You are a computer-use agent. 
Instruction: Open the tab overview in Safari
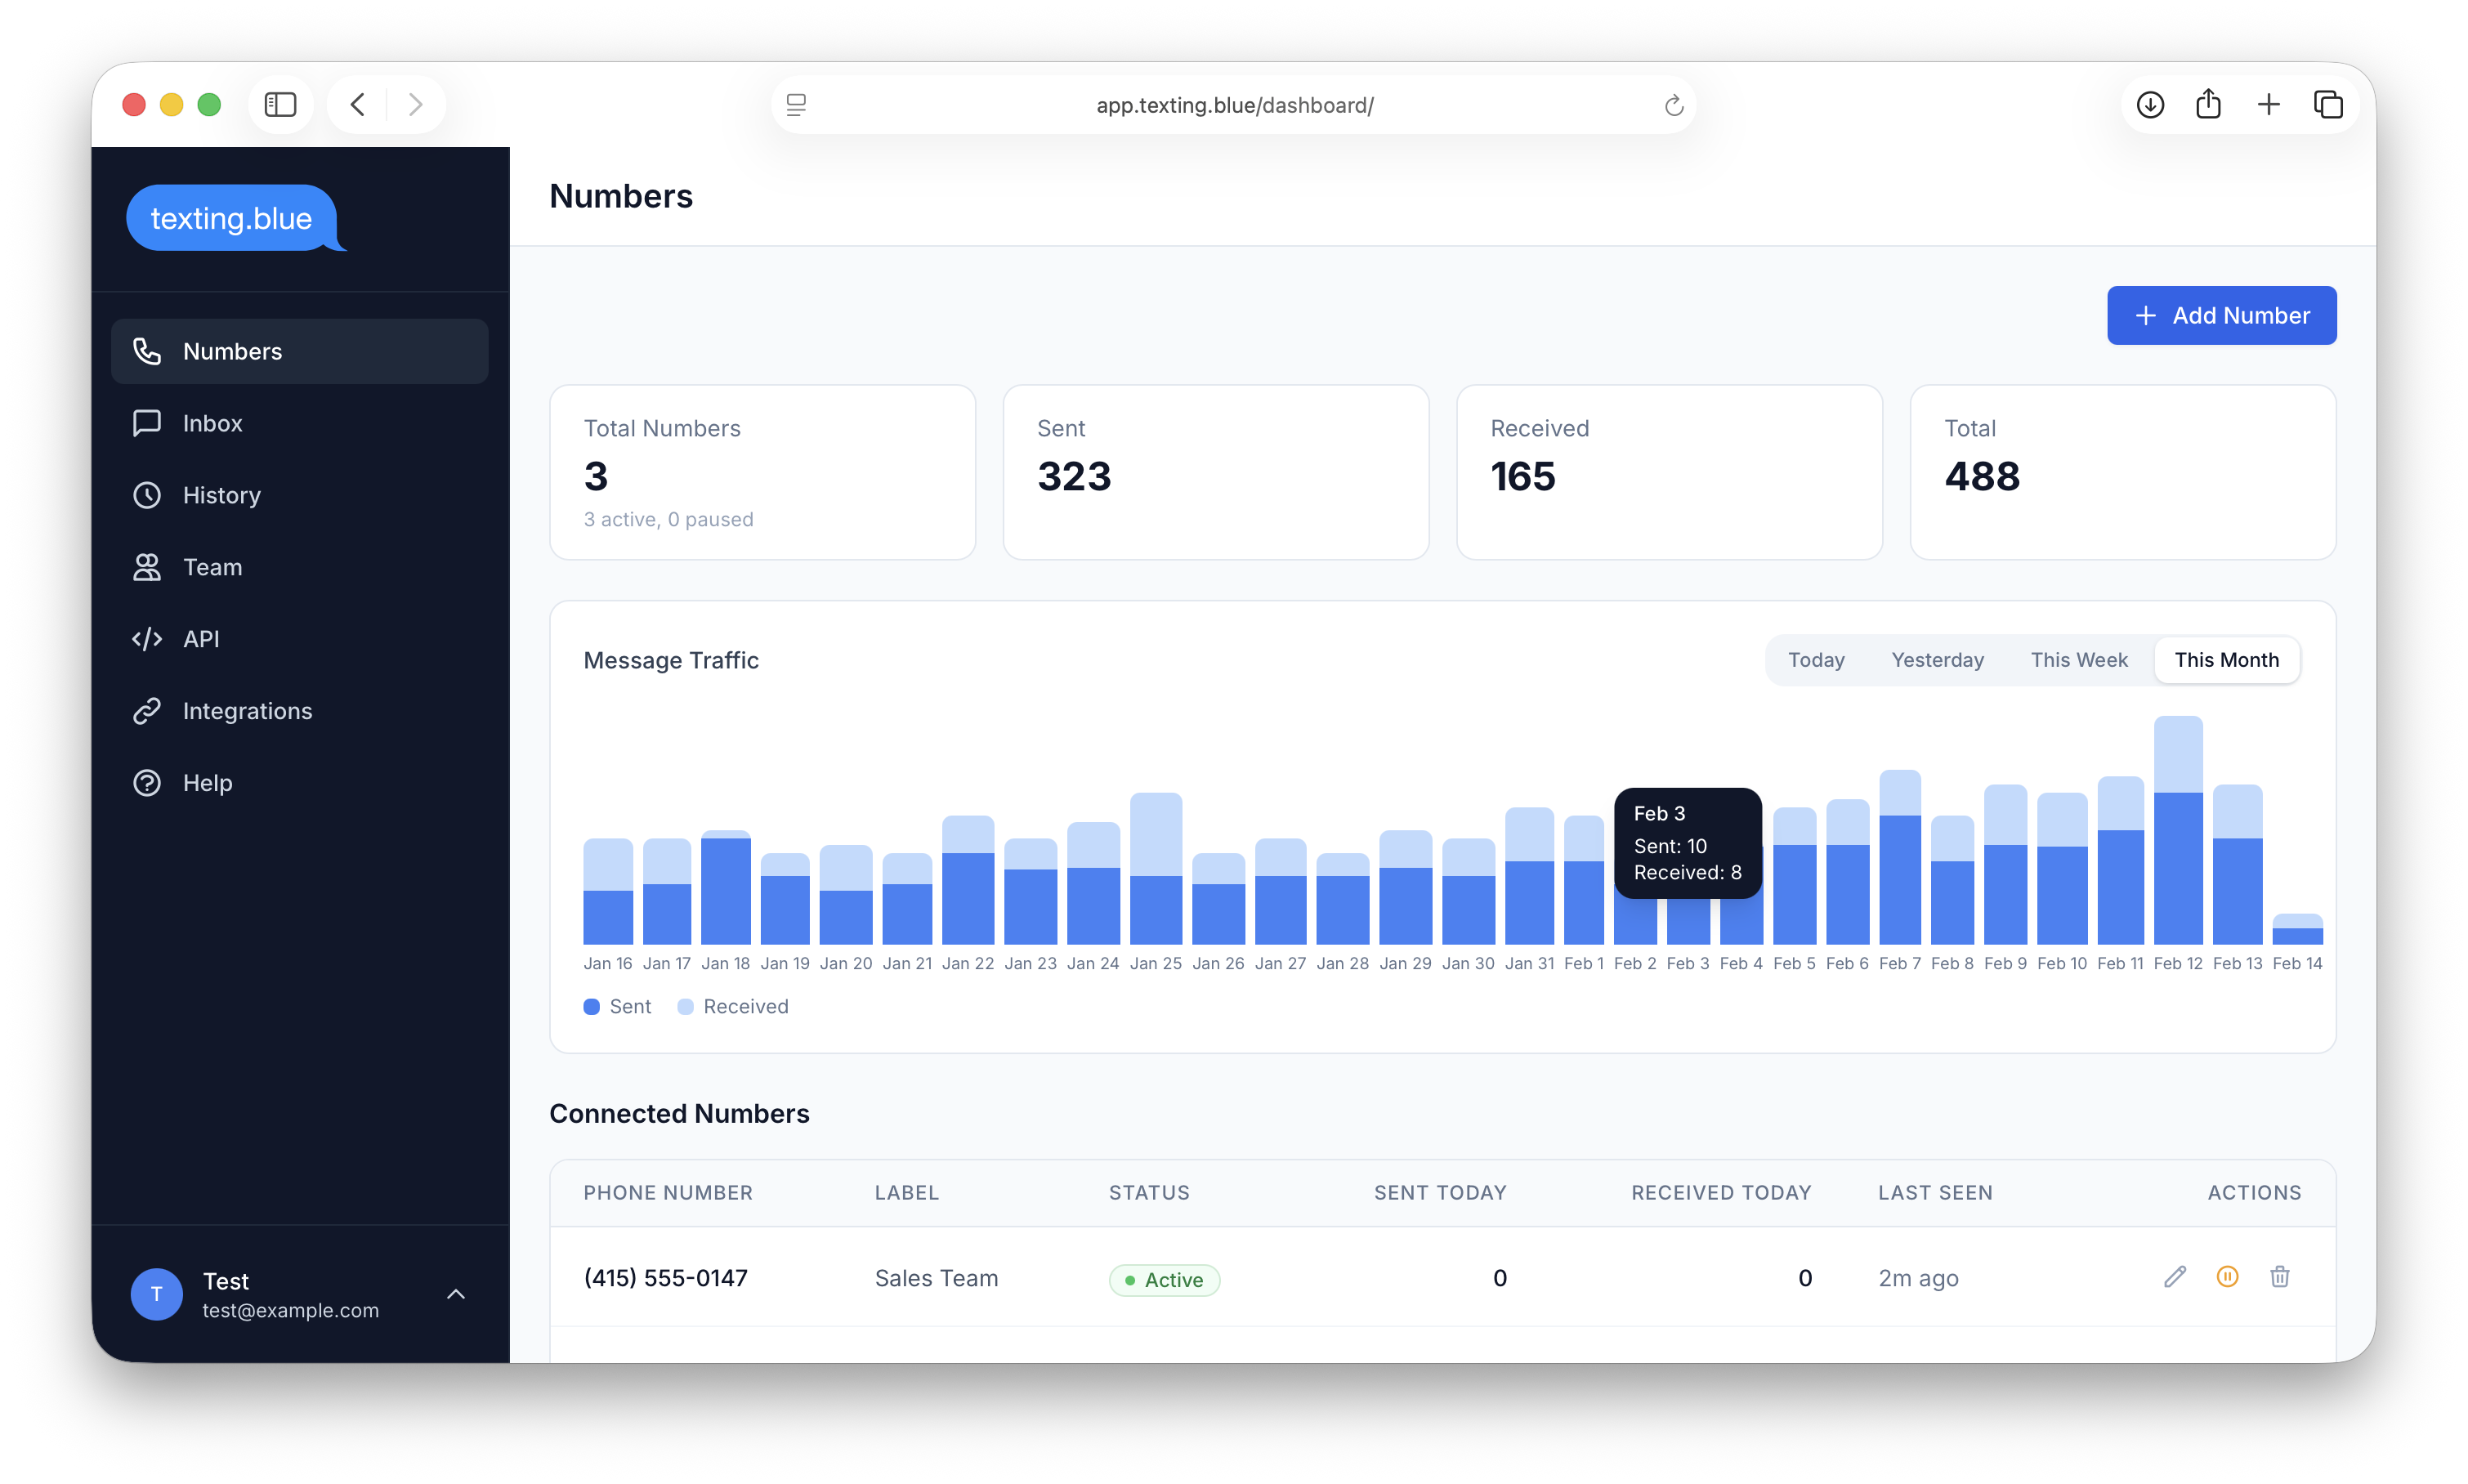[2329, 104]
